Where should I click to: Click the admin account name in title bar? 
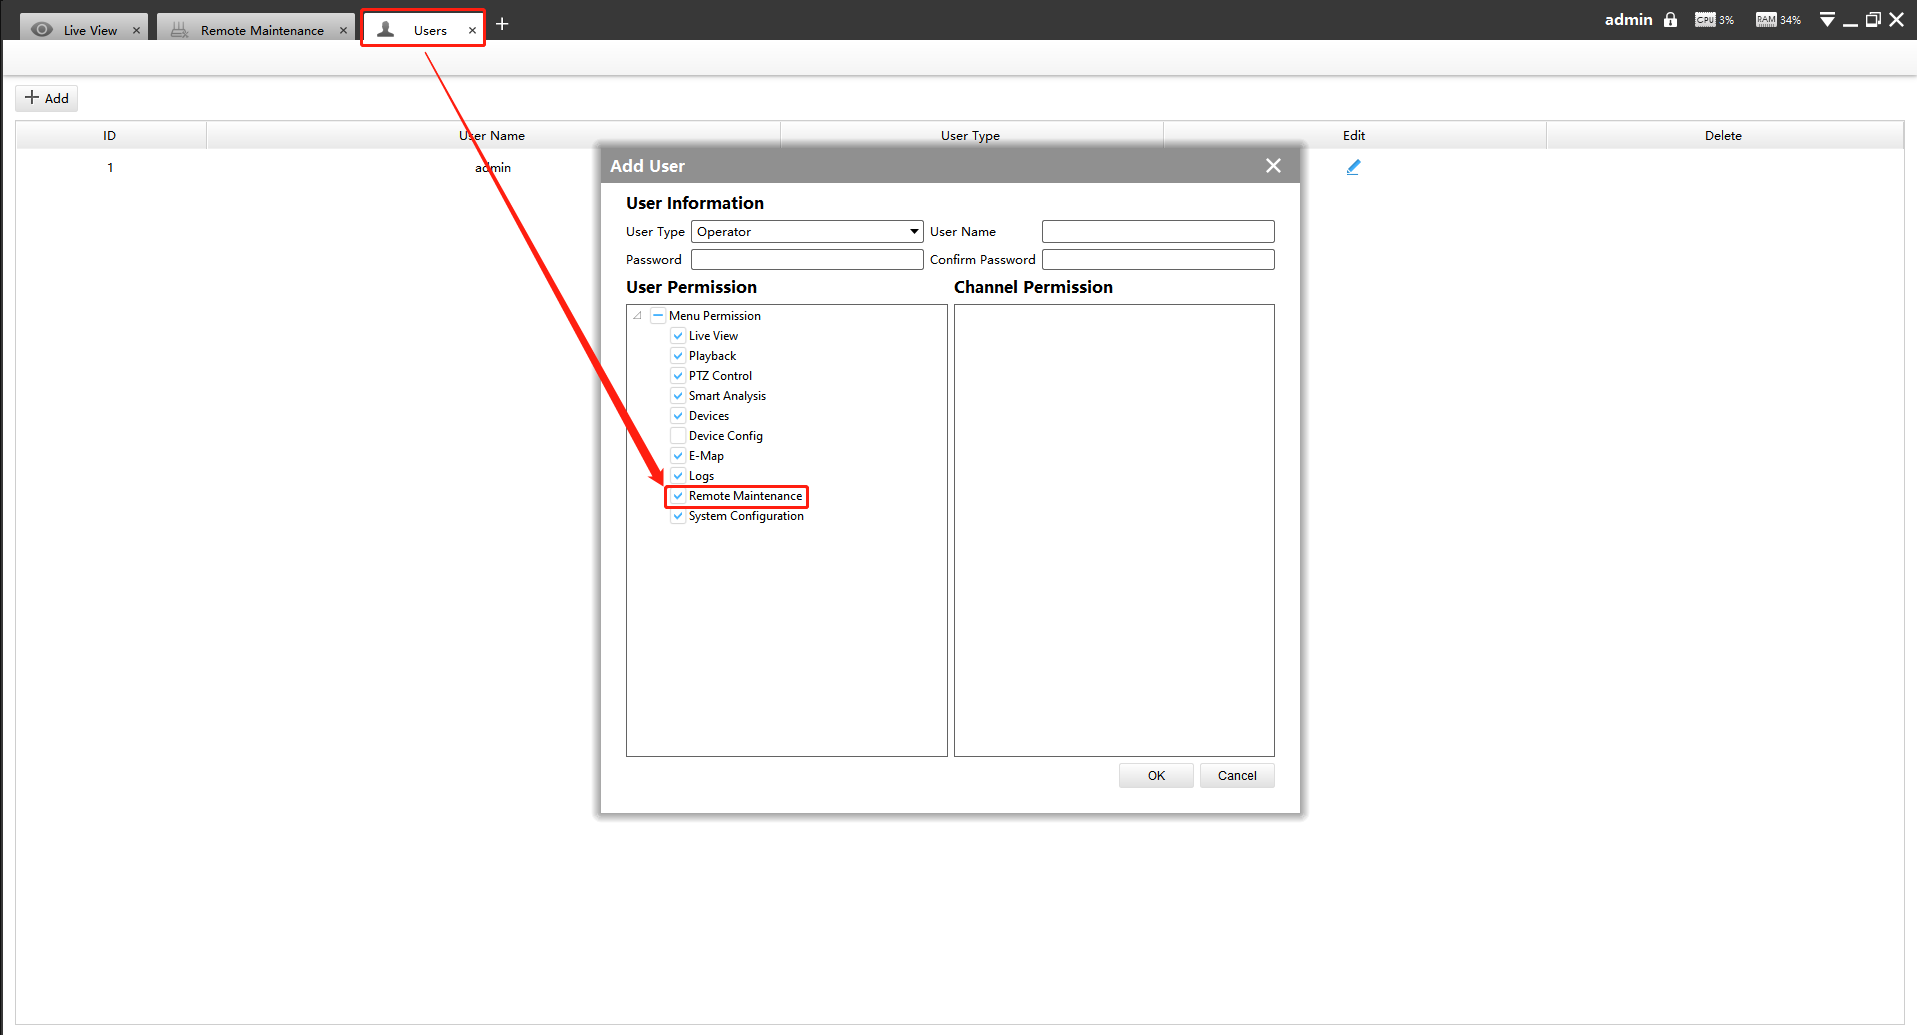click(x=1628, y=19)
